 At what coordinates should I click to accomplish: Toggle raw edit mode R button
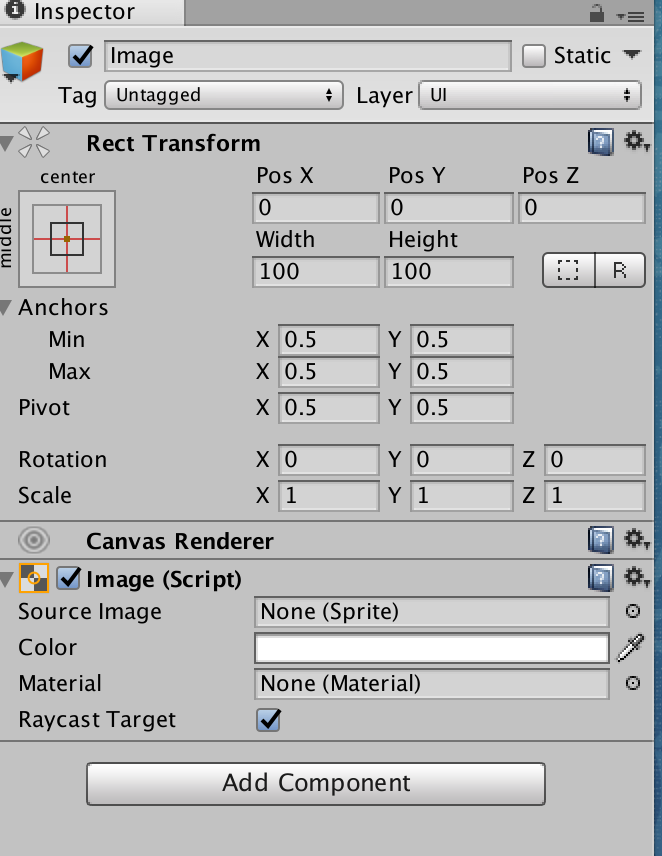(x=620, y=270)
